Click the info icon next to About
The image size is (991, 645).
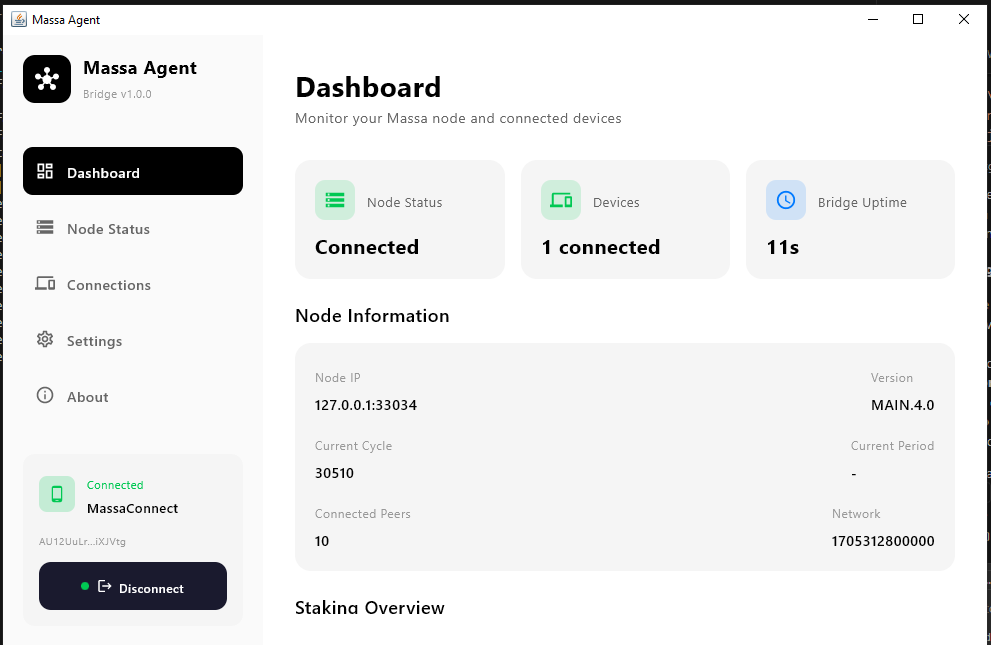click(45, 396)
